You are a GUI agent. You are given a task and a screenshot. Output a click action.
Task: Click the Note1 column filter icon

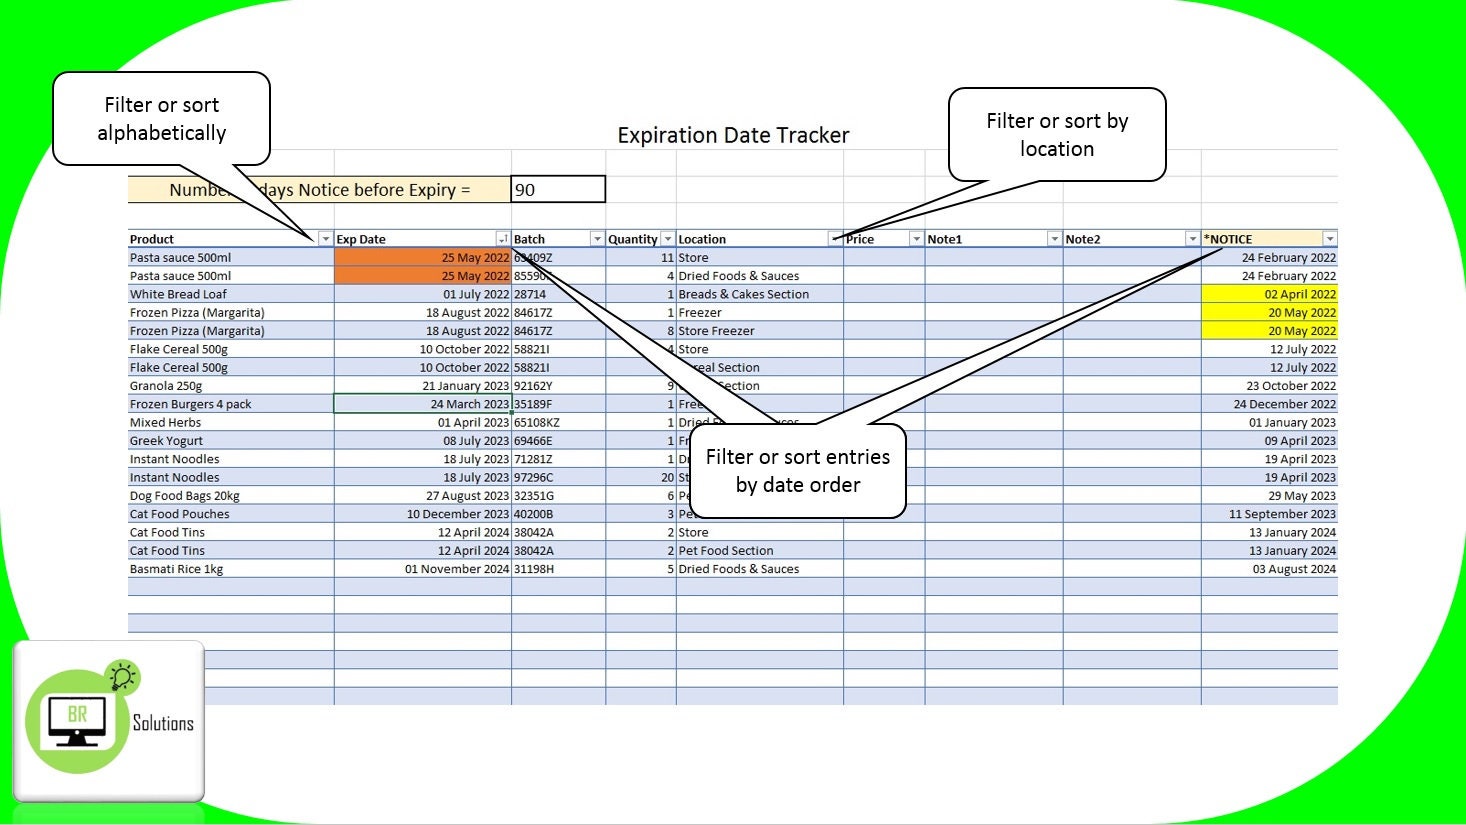click(1053, 238)
